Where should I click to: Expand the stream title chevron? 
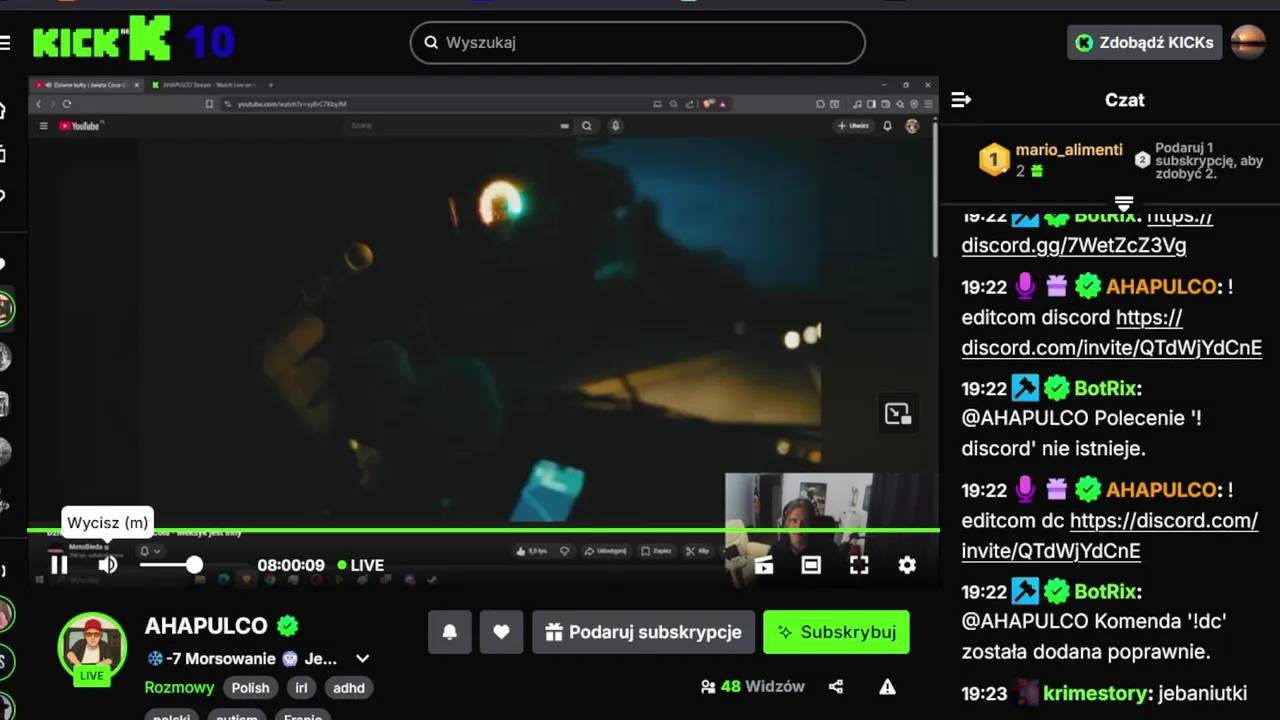[x=363, y=659]
